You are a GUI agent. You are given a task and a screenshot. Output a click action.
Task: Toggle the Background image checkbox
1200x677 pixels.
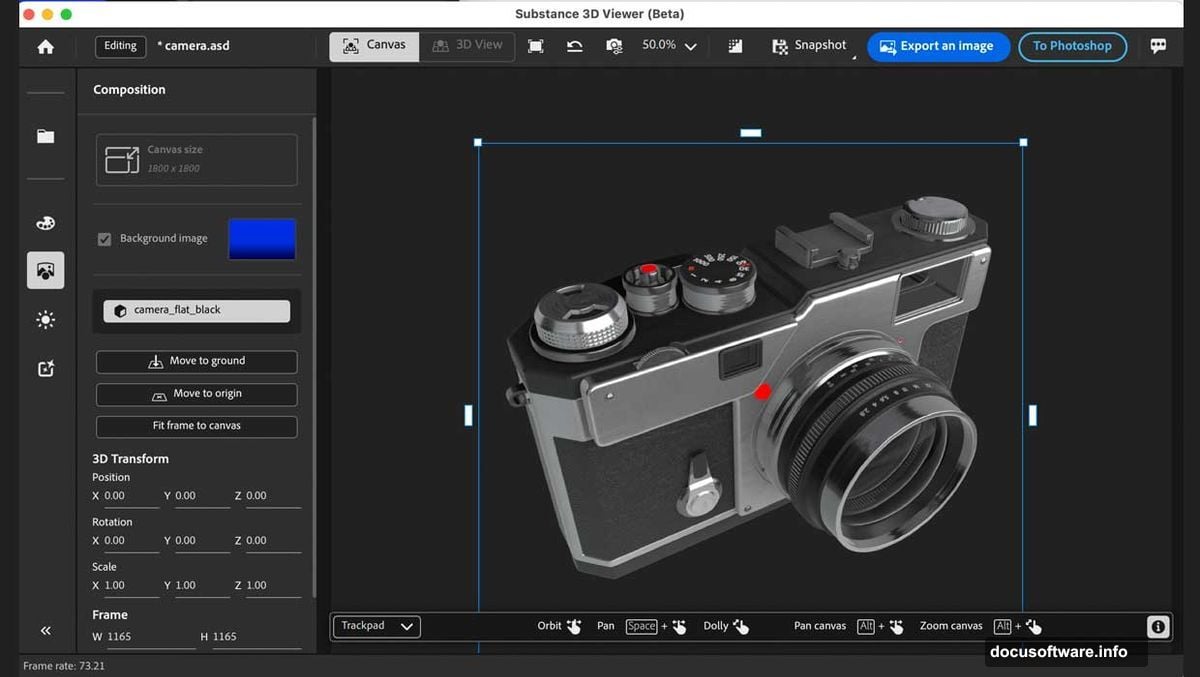coord(104,239)
